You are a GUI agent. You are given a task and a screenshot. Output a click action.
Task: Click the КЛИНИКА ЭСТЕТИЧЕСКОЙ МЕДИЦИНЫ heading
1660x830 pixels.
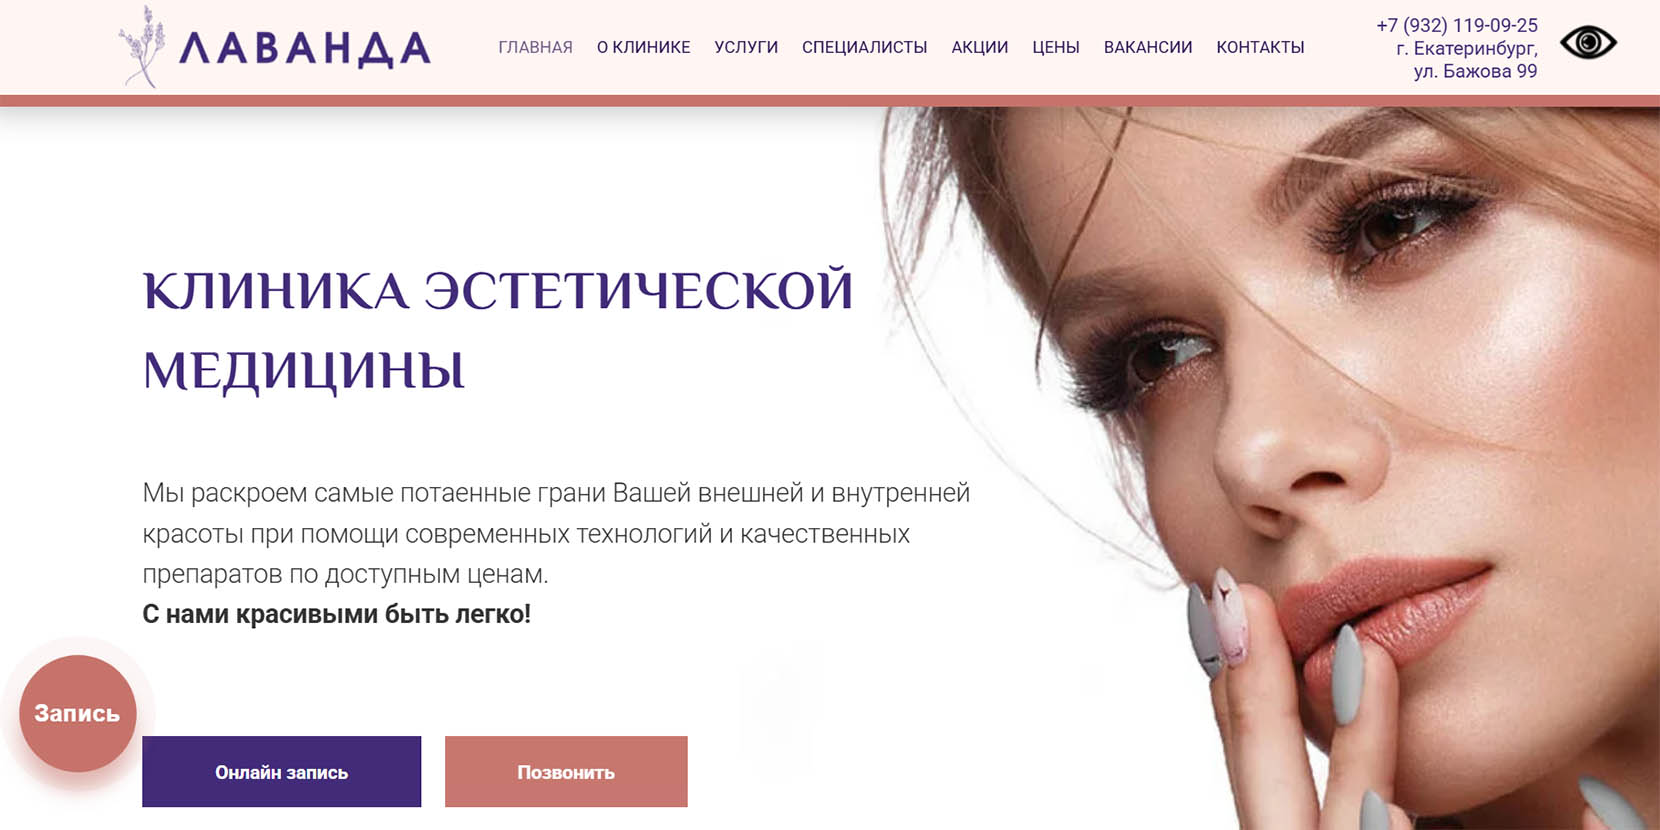498,330
